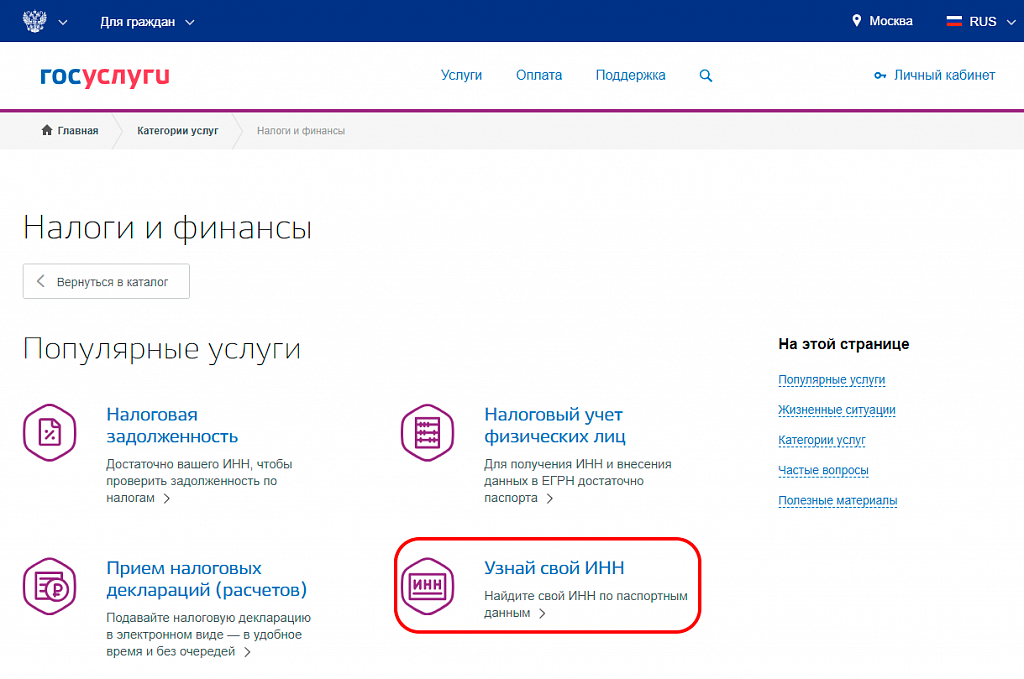Click the abacus icon for tax registration
The height and width of the screenshot is (679, 1024).
(427, 432)
